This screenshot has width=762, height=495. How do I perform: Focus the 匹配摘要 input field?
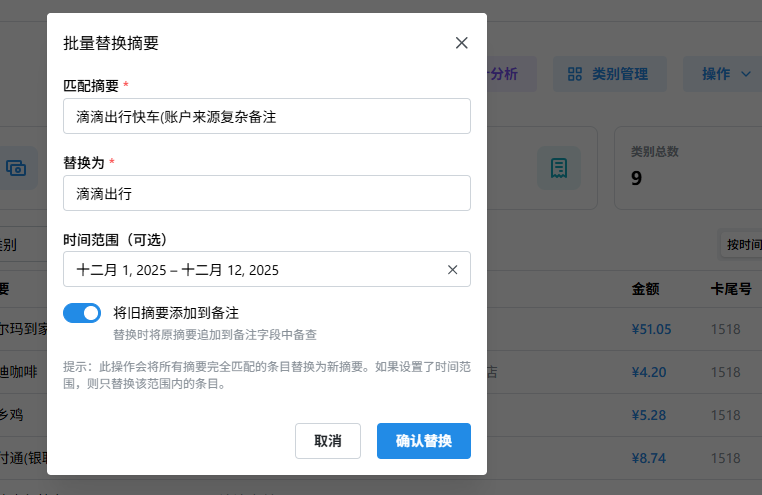point(266,116)
